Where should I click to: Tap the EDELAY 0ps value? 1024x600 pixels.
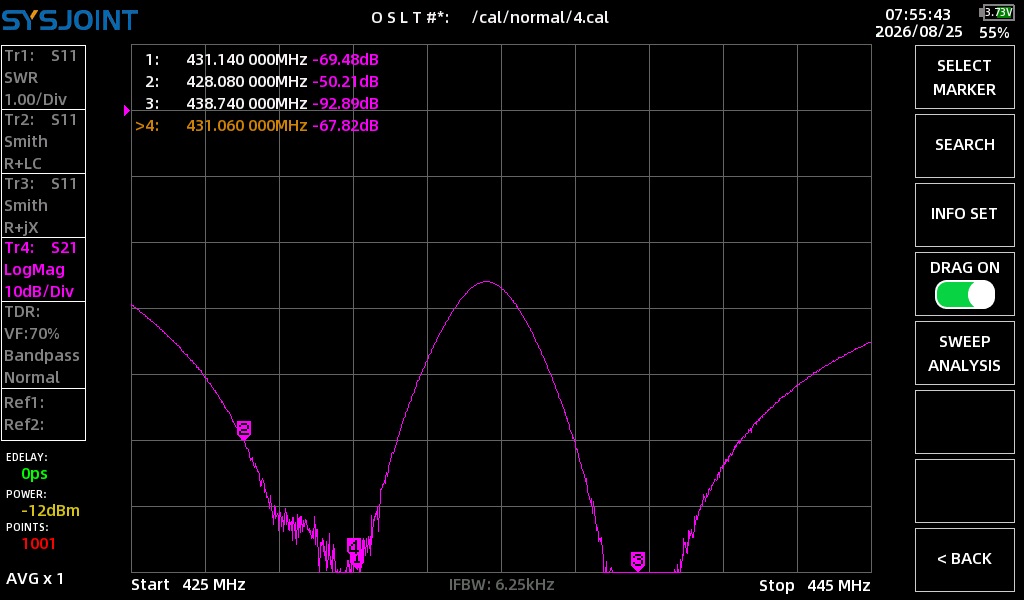[34, 473]
